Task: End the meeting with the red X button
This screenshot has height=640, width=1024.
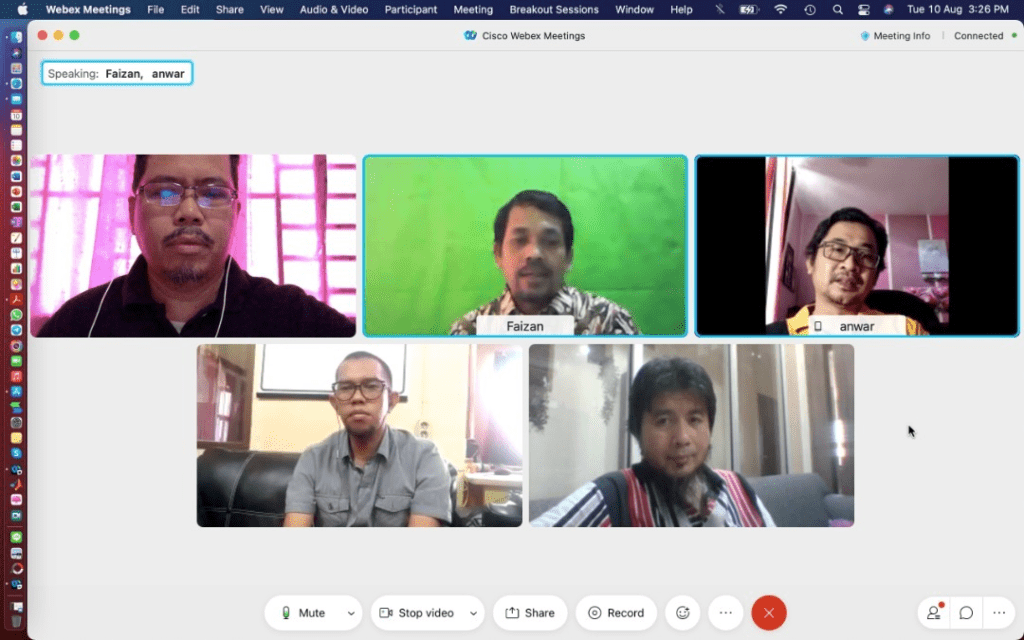Action: (x=769, y=613)
